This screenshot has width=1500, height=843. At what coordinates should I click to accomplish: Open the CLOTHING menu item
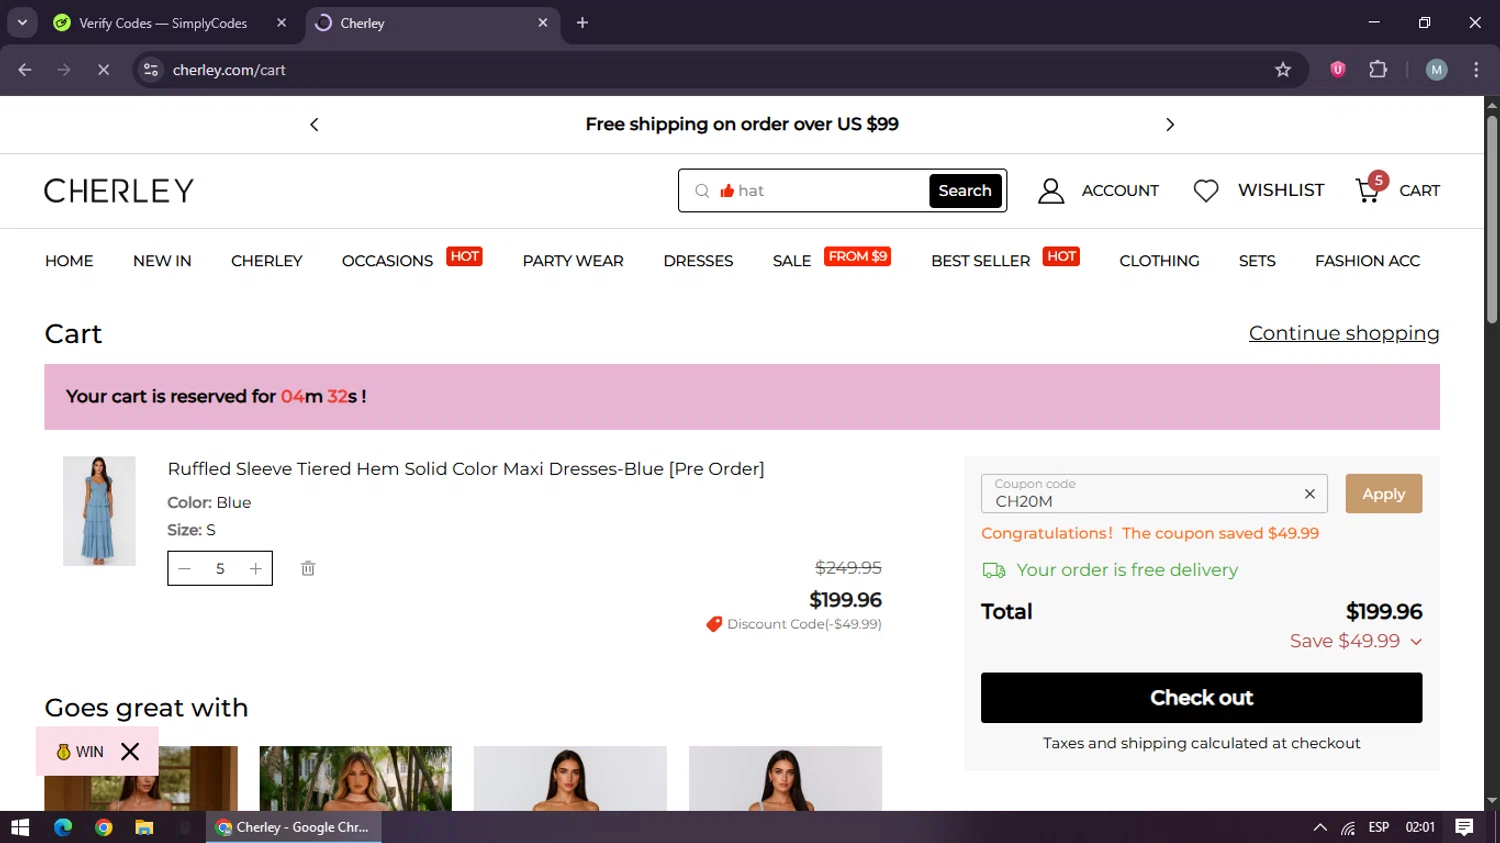click(1159, 261)
